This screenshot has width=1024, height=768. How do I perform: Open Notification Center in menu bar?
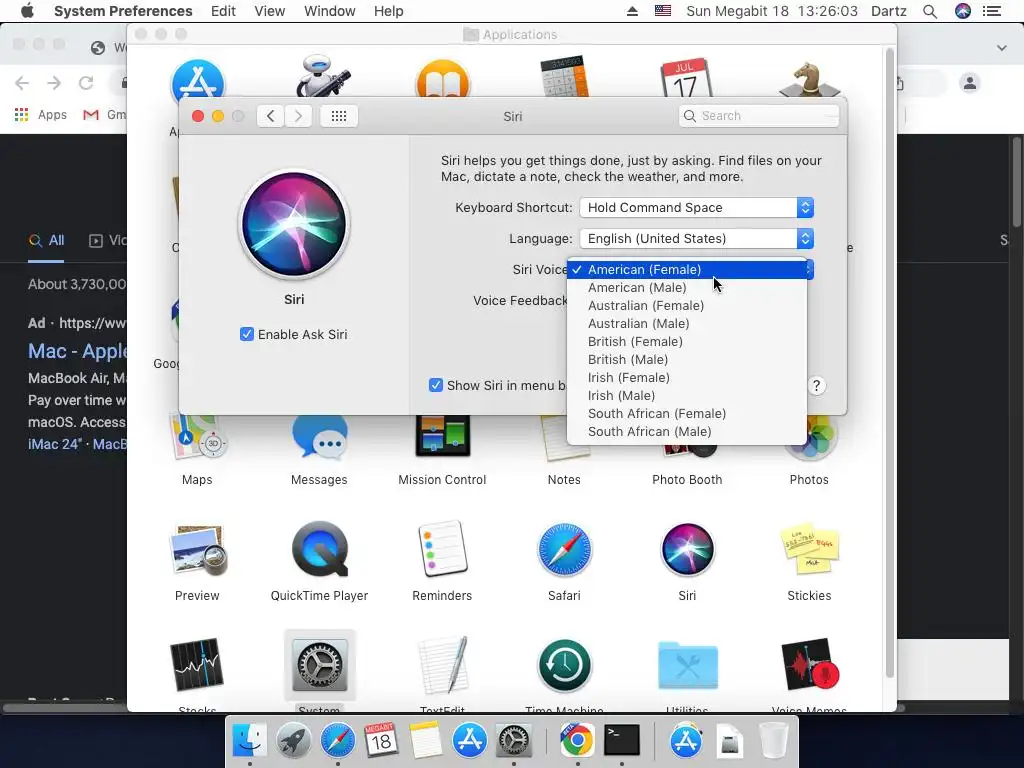coord(991,11)
